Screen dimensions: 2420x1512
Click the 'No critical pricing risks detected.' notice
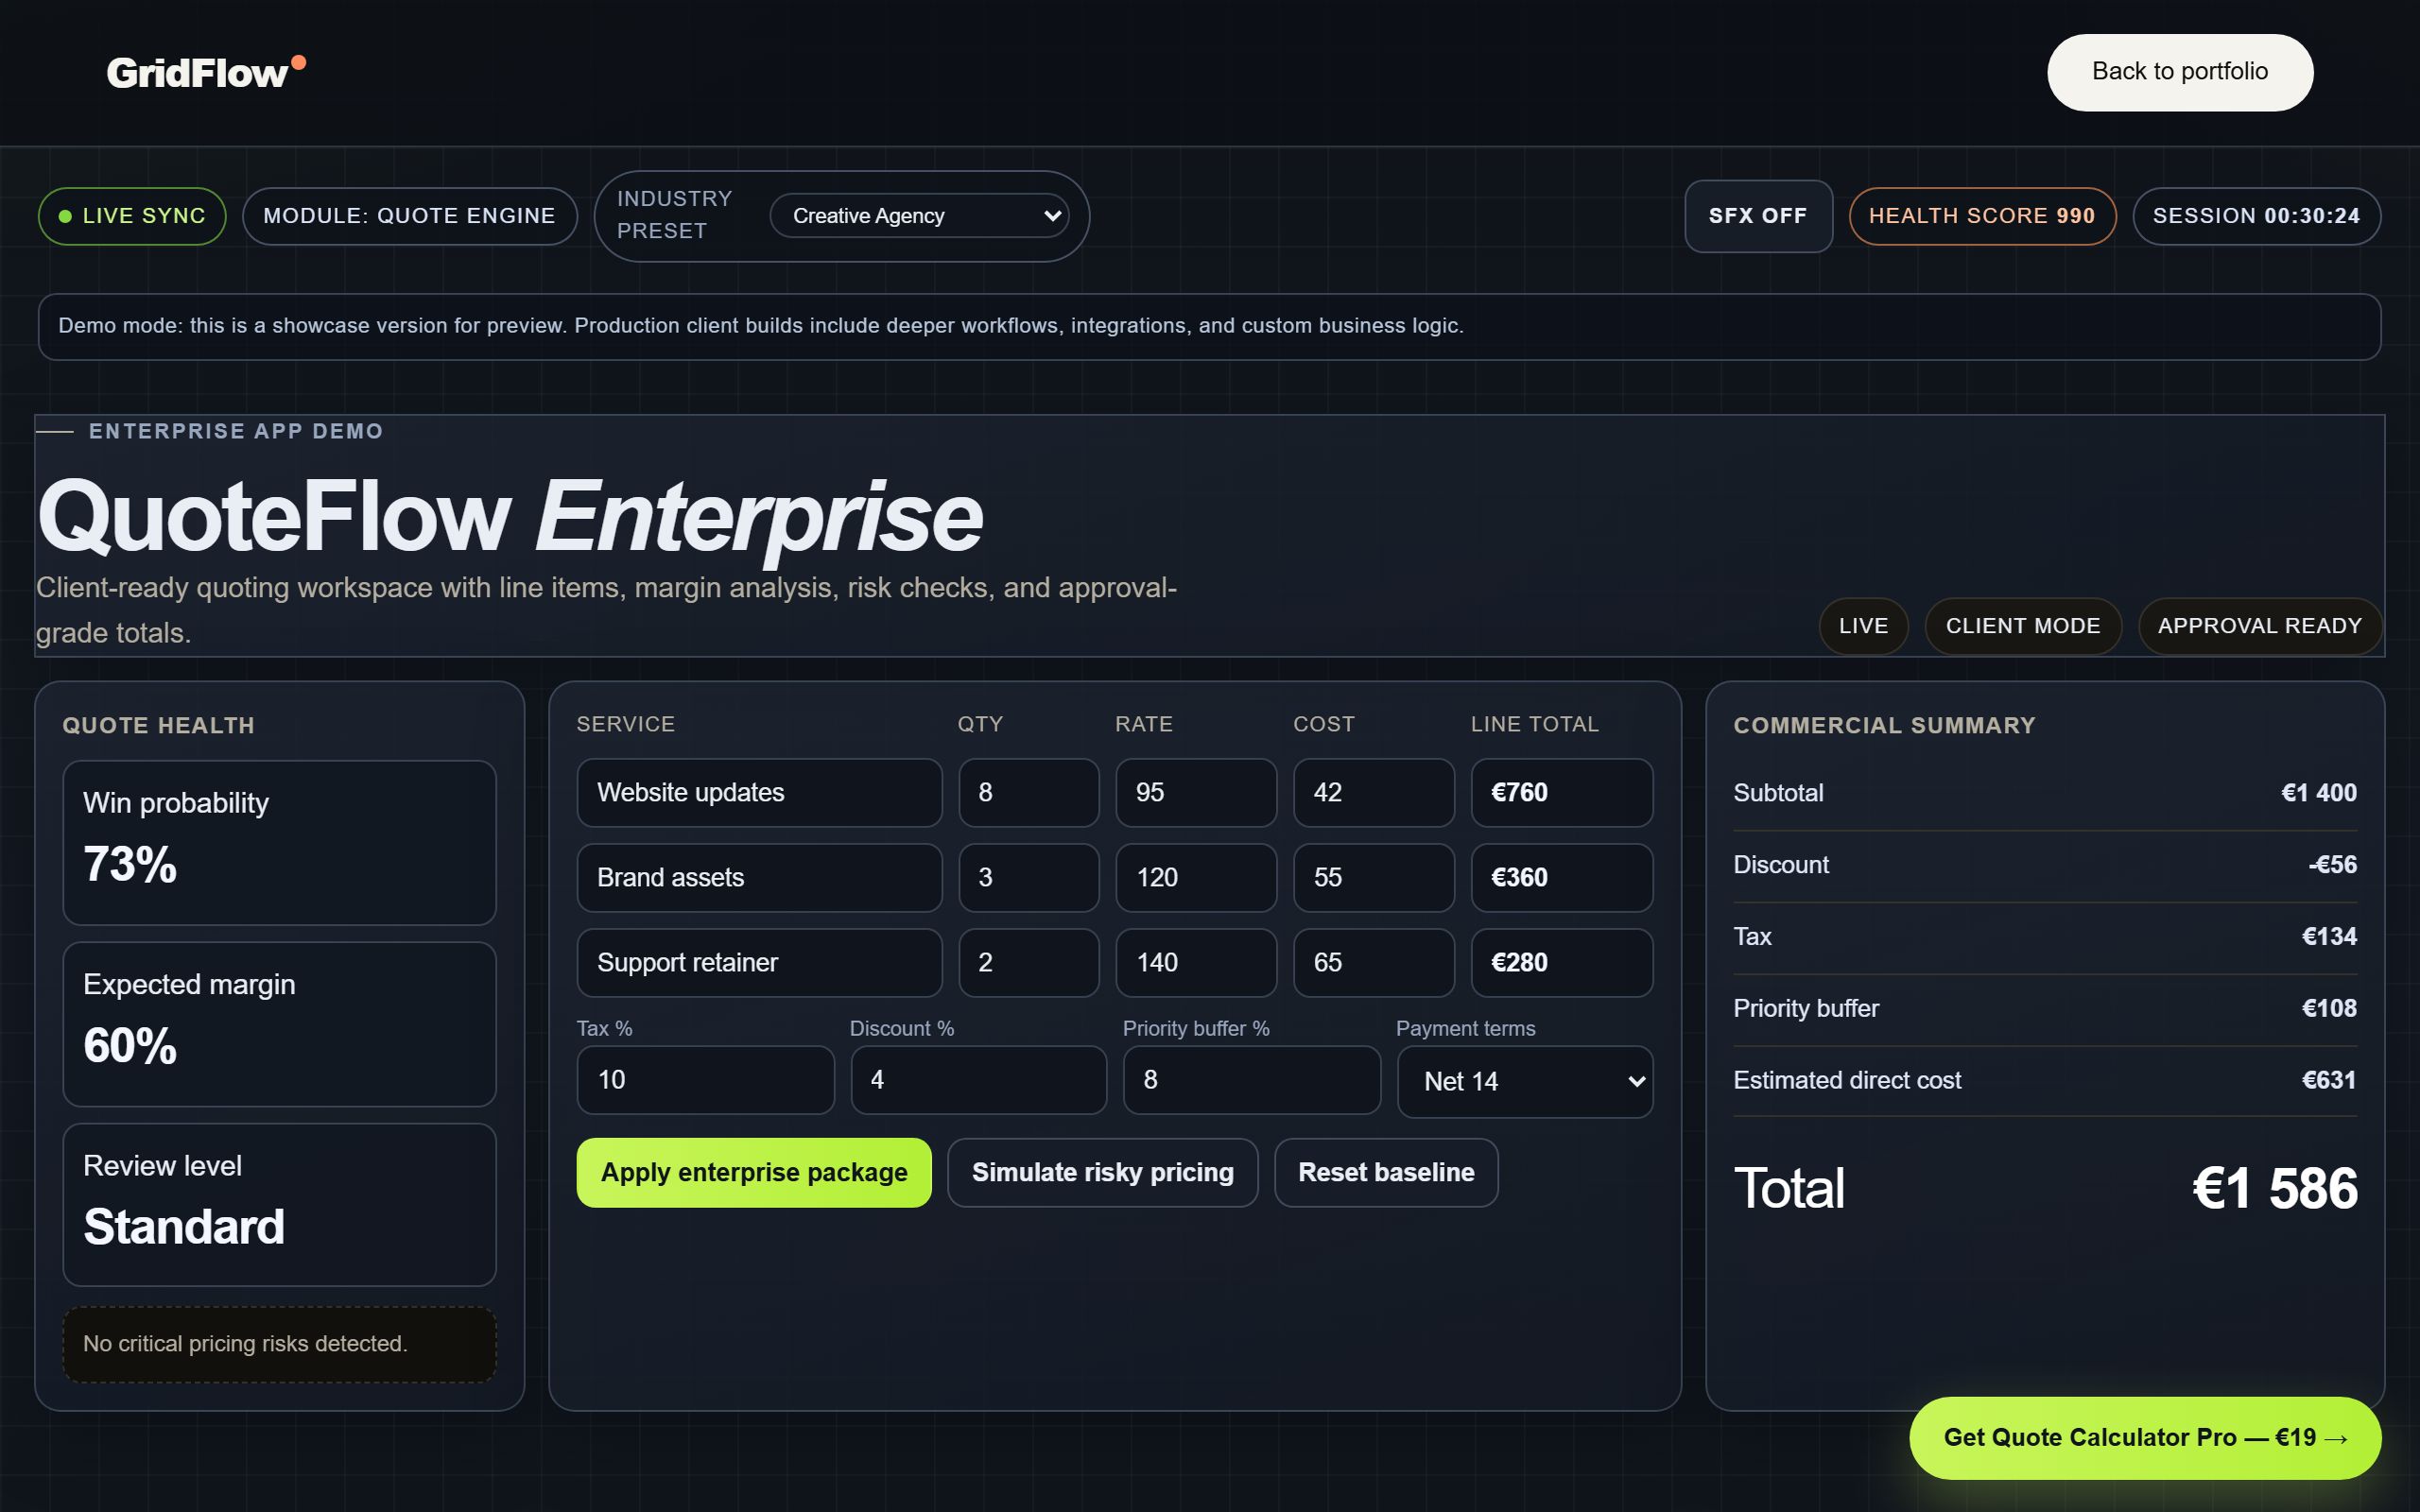[279, 1344]
